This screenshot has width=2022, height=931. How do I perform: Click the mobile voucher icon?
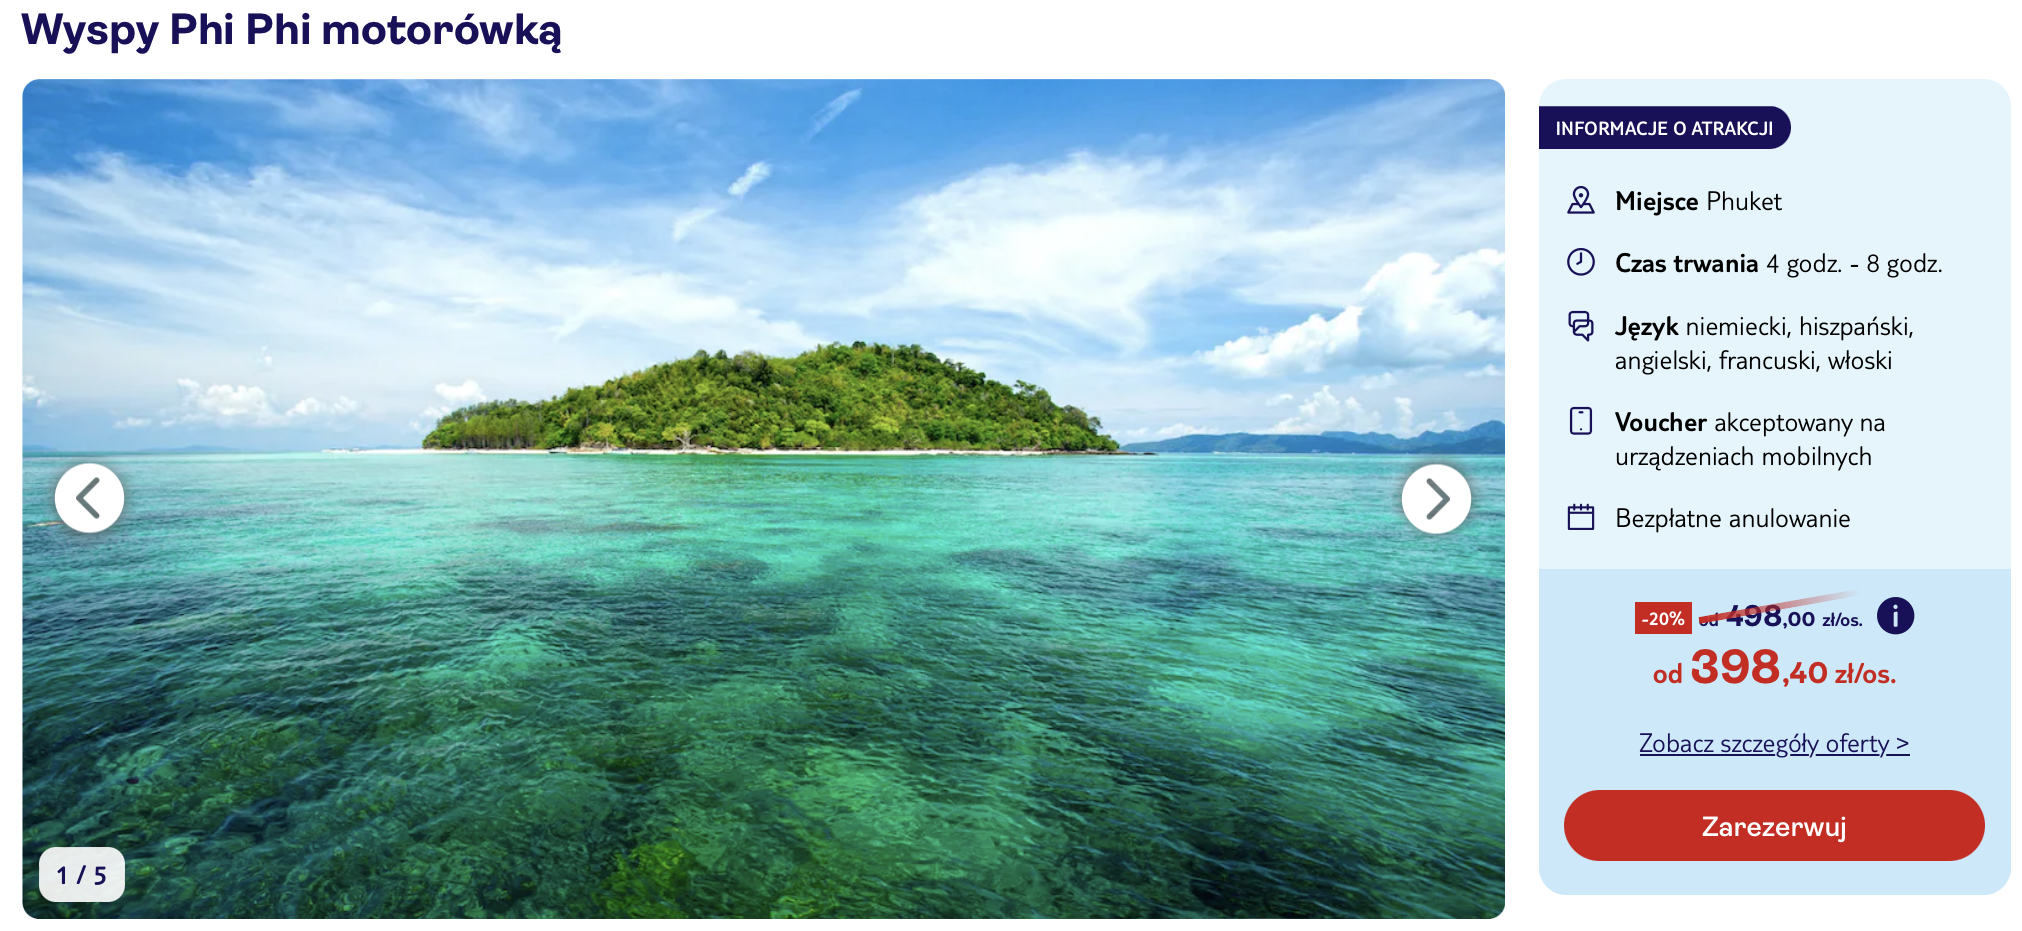[1580, 421]
